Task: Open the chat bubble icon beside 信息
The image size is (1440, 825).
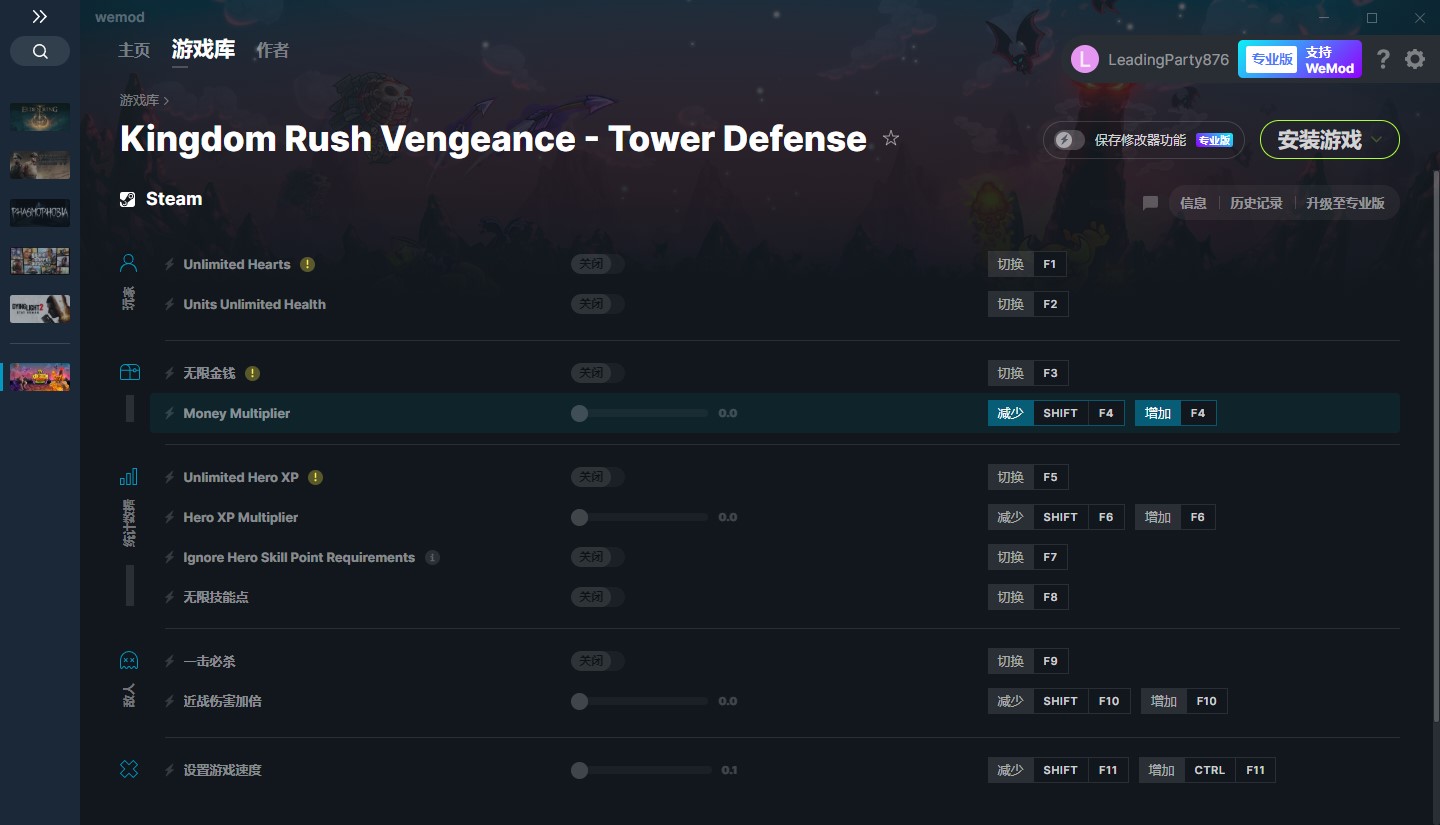Action: (x=1150, y=203)
